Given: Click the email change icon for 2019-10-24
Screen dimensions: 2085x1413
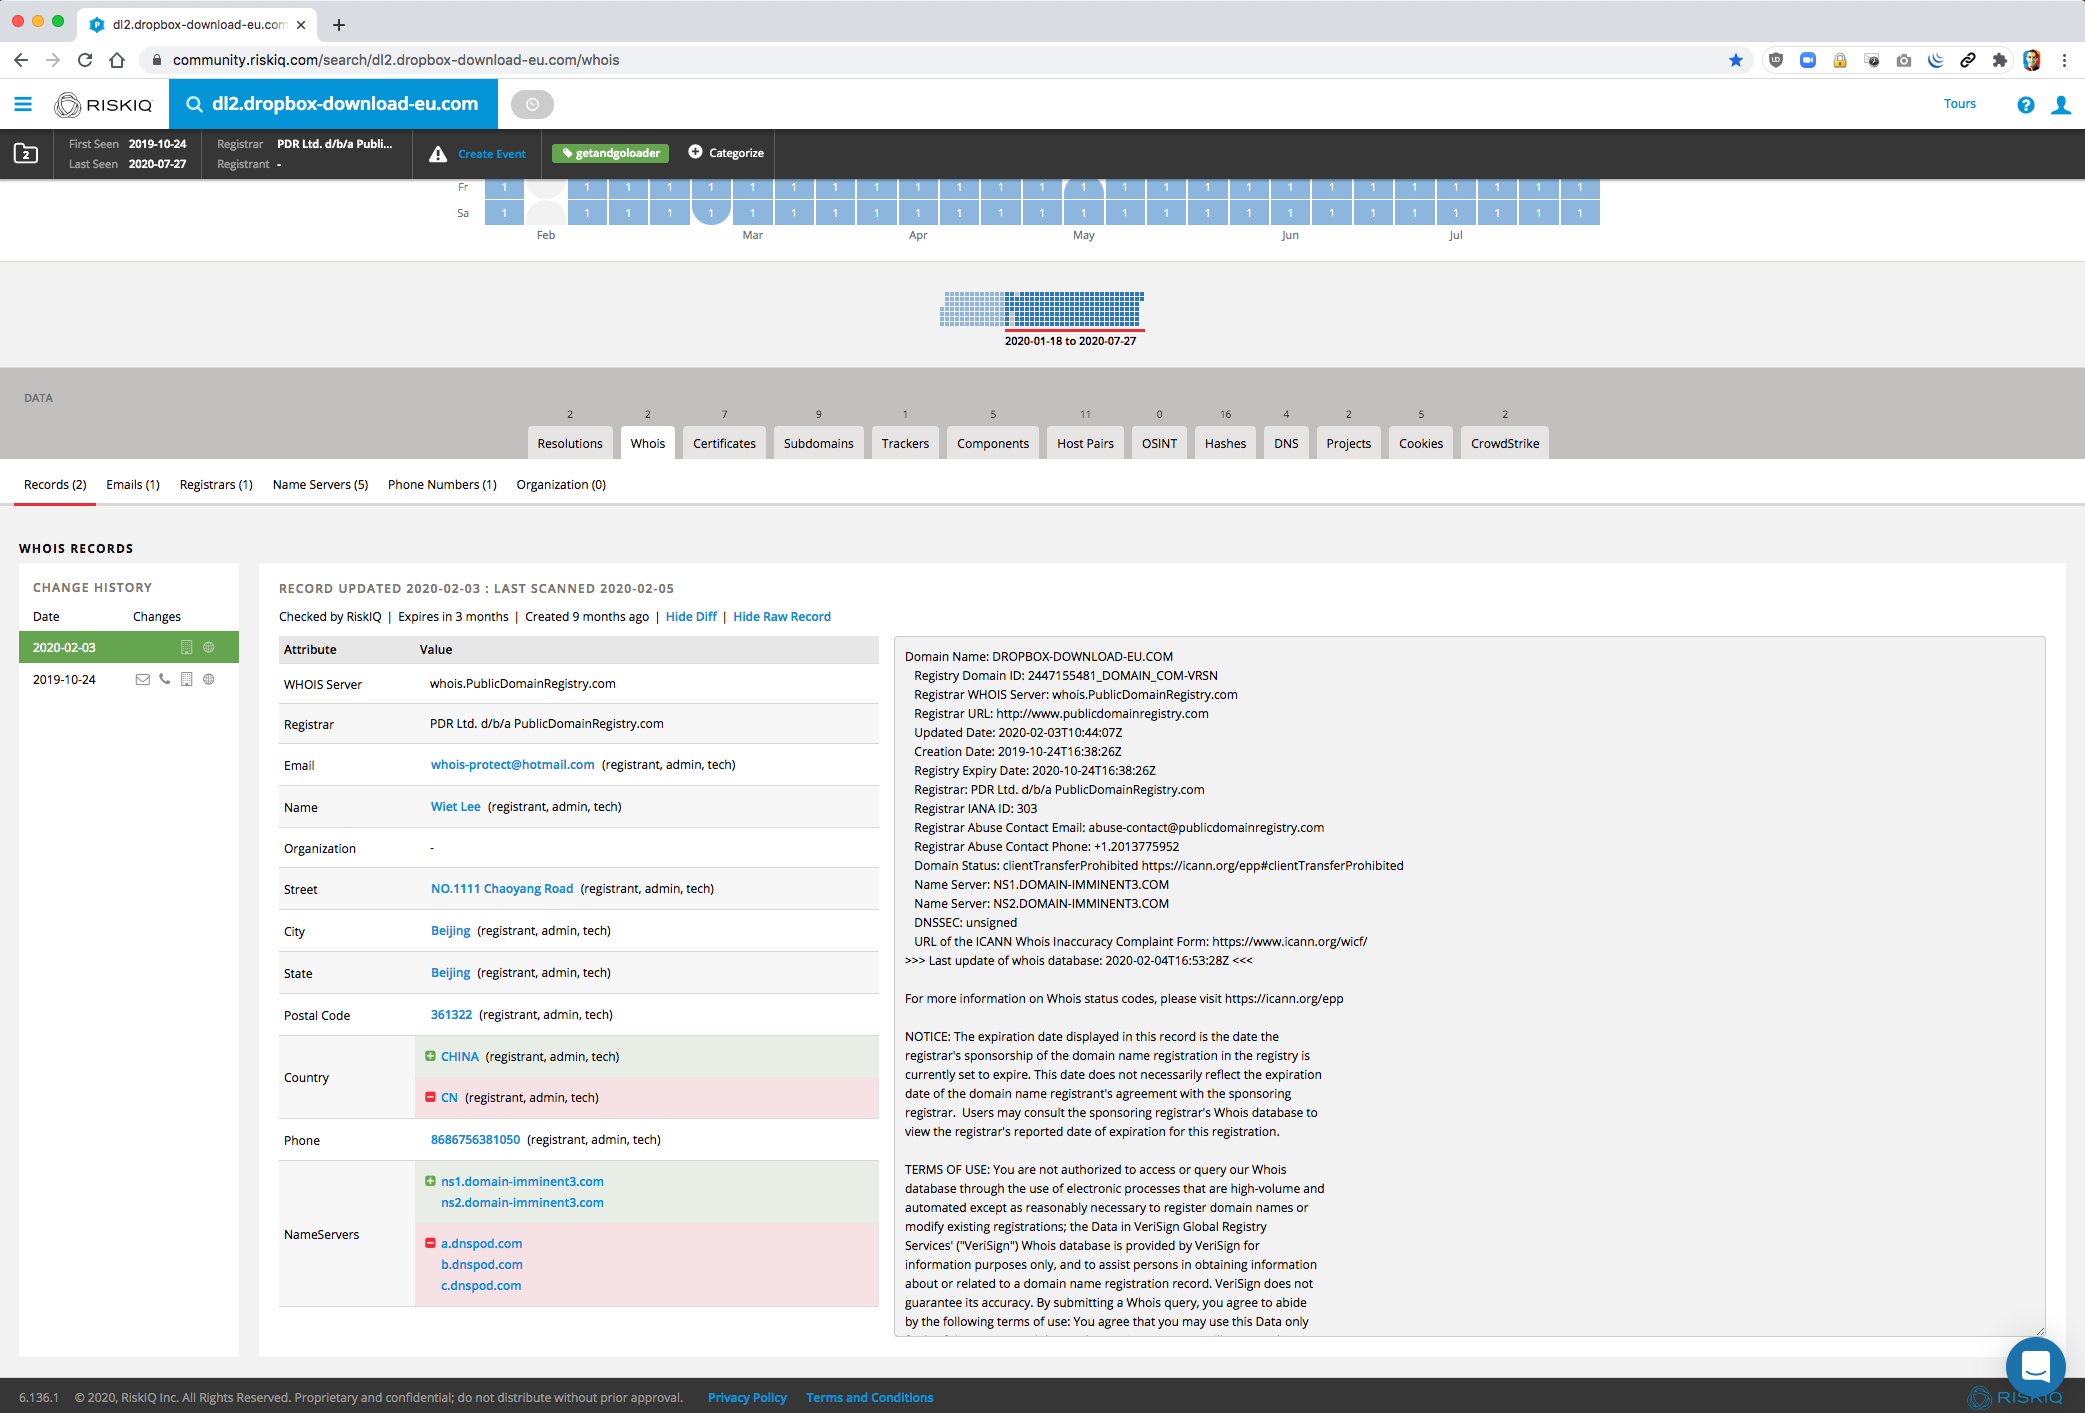Looking at the screenshot, I should click(142, 679).
